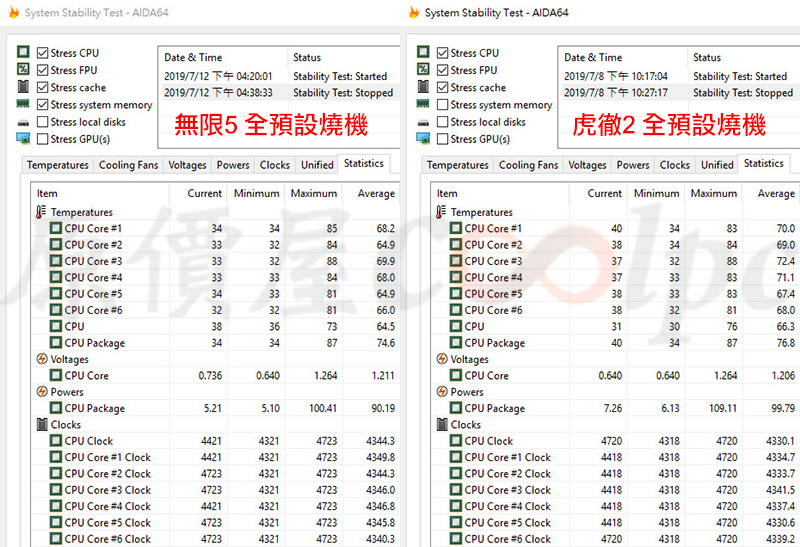The height and width of the screenshot is (547, 800).
Task: Open Temperatures tab in left window
Action: click(x=57, y=165)
